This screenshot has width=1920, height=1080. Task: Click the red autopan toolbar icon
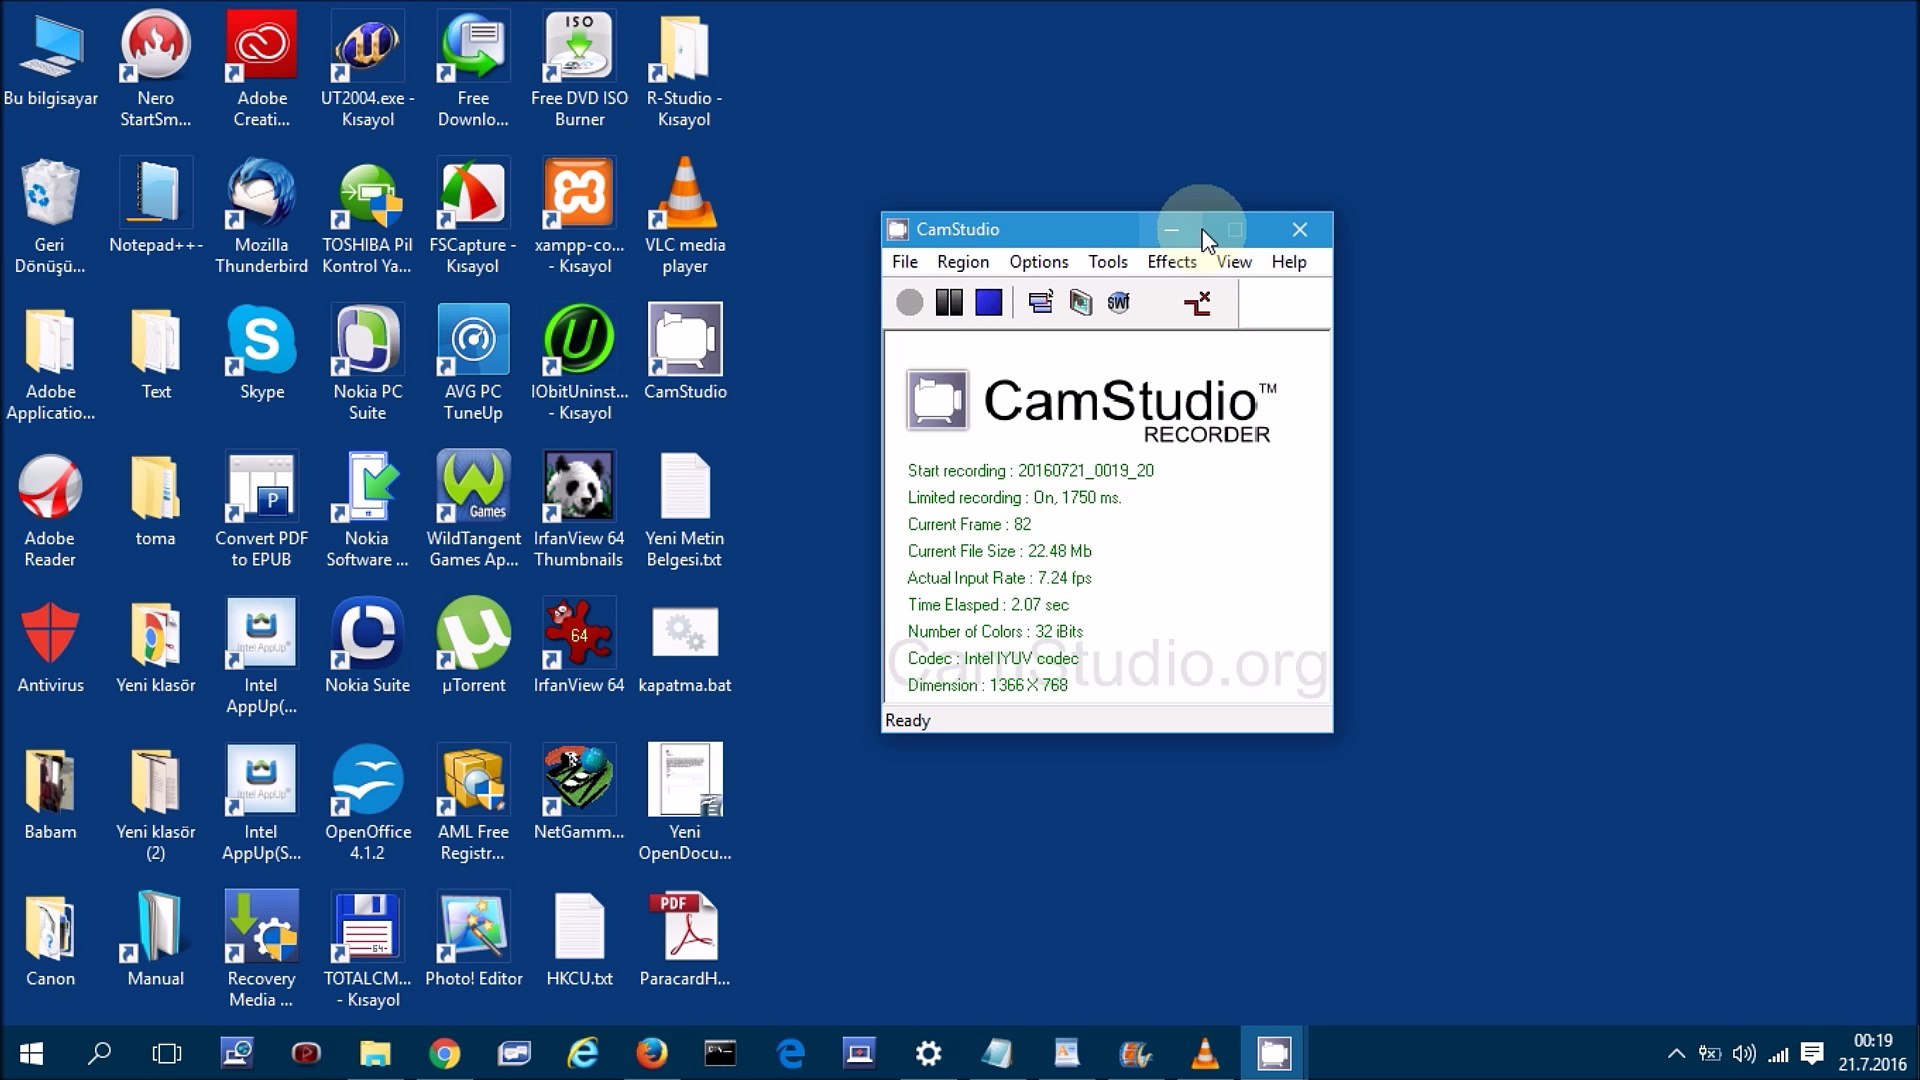point(1197,302)
